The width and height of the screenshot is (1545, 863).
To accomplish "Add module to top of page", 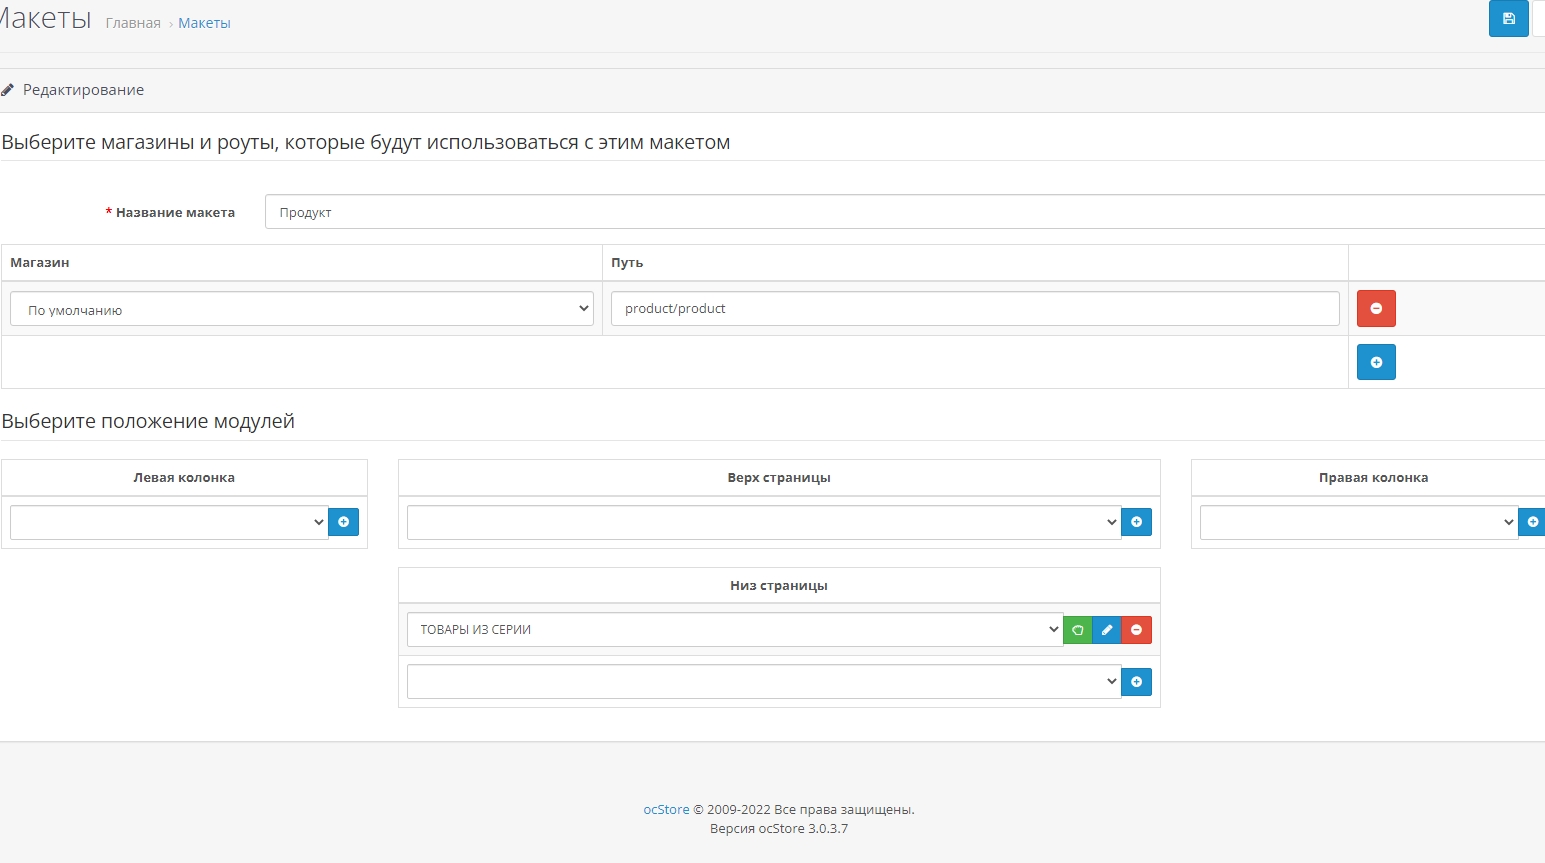I will (1136, 522).
